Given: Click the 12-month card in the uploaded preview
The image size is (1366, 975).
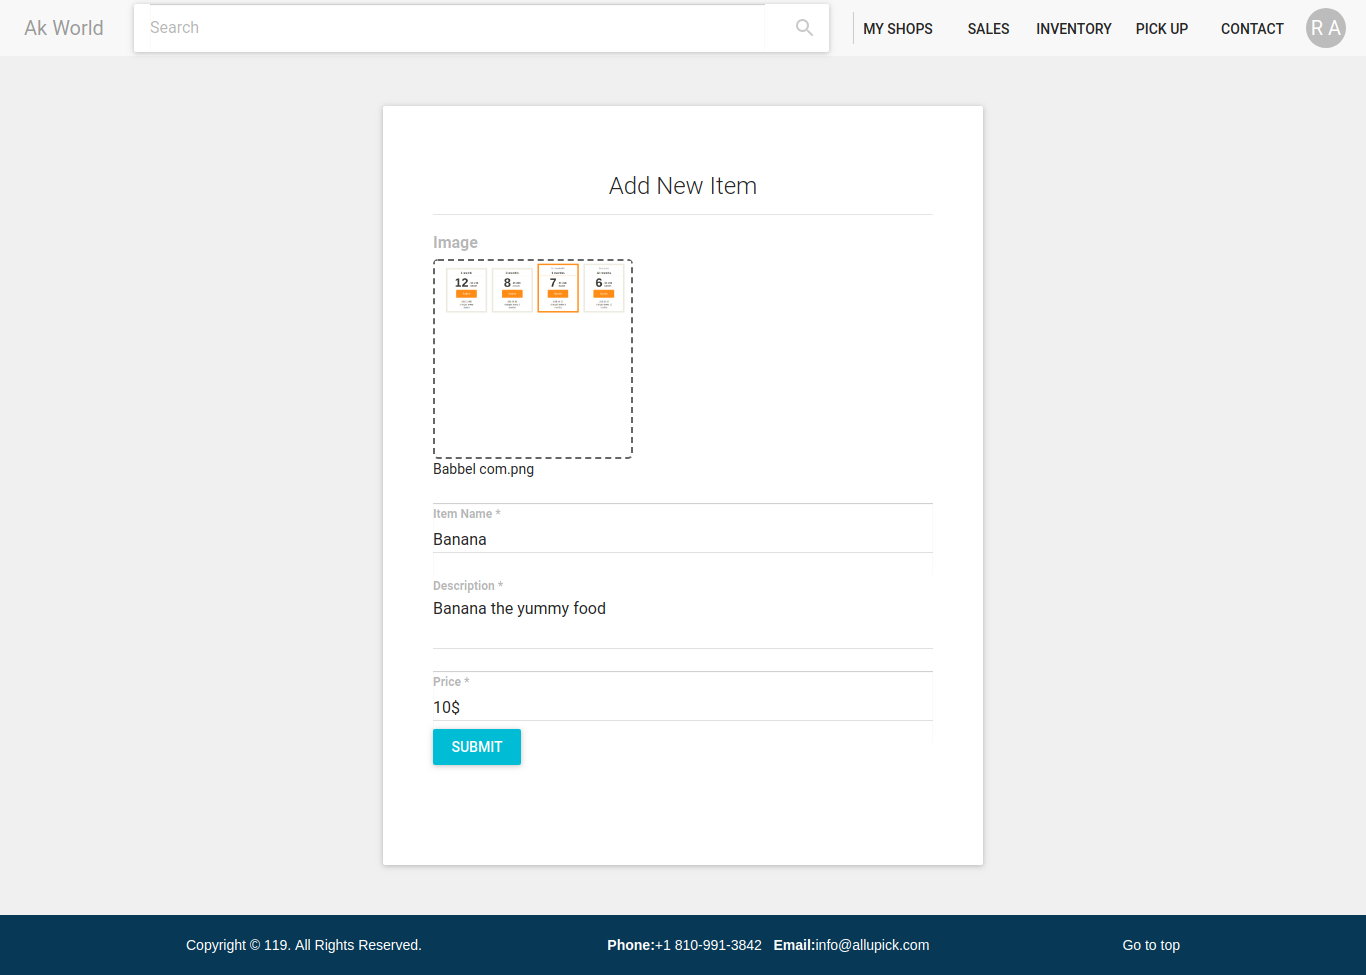Looking at the screenshot, I should (x=466, y=290).
